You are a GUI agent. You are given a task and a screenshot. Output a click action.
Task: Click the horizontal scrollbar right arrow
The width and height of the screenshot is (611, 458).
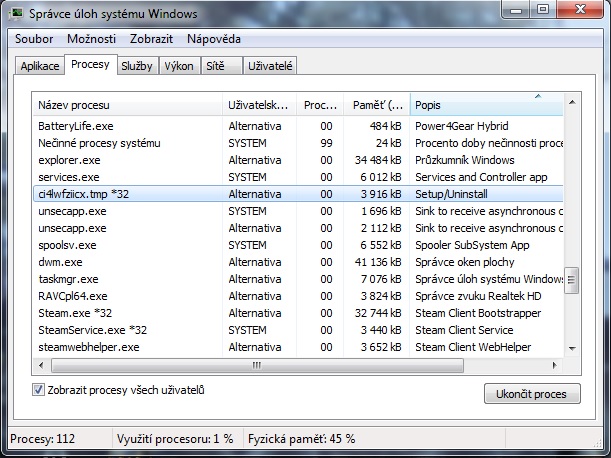tap(554, 366)
